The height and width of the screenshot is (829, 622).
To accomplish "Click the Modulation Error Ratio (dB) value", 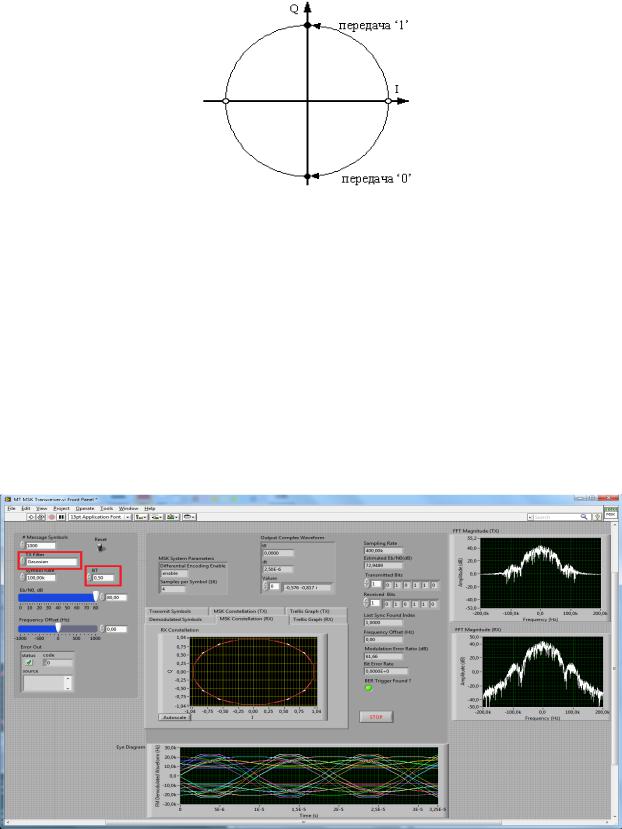I will 383,656.
